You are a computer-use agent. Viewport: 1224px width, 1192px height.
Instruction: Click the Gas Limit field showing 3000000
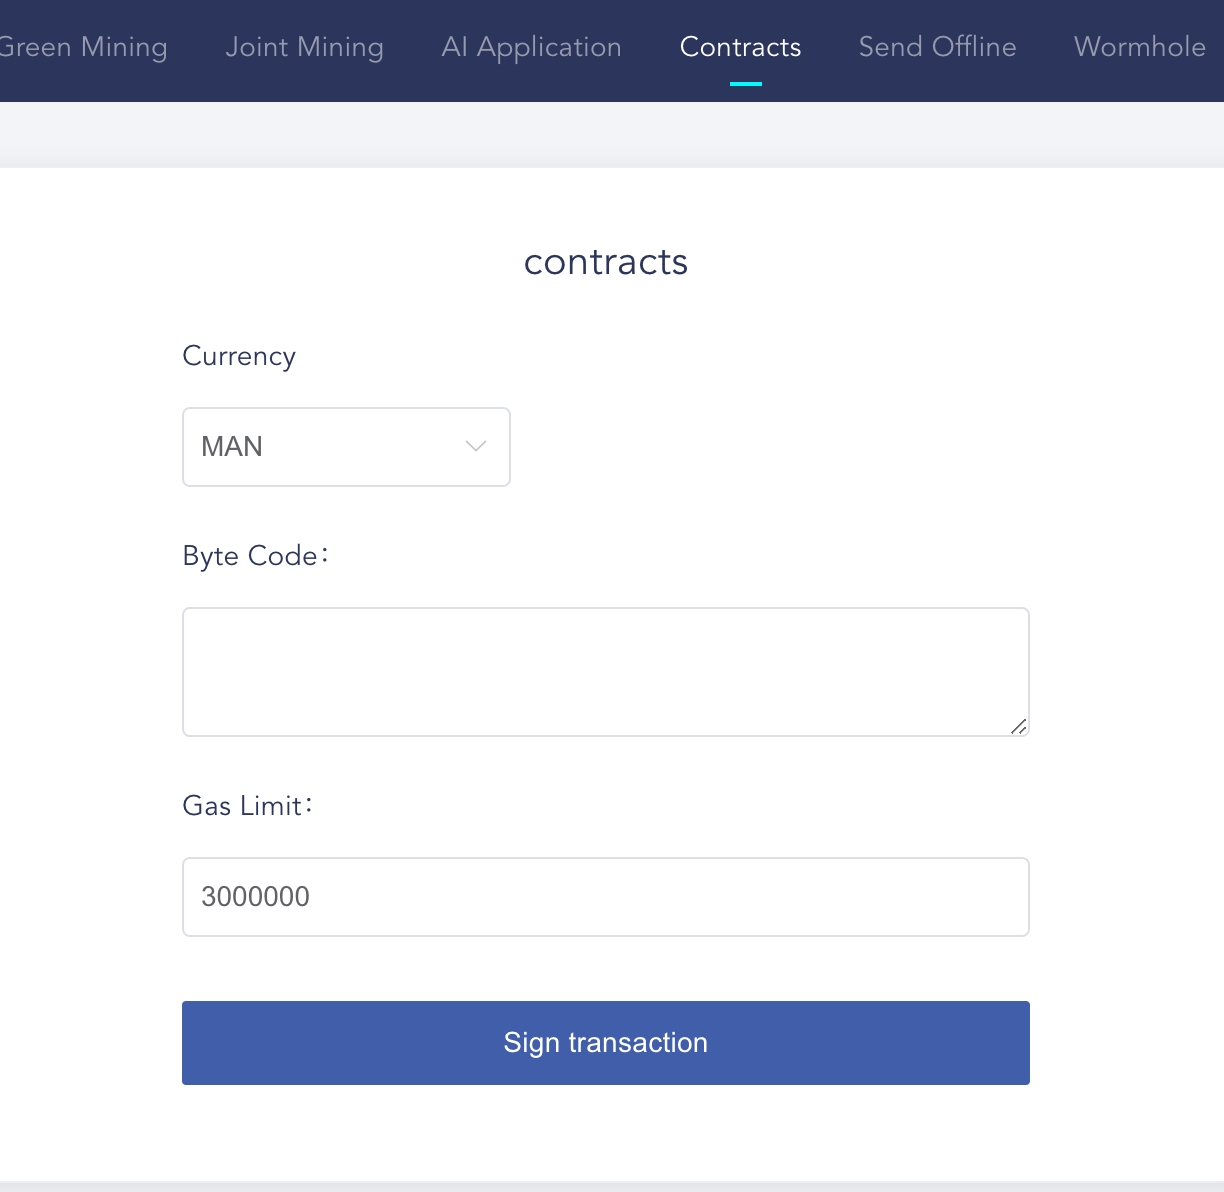point(605,896)
